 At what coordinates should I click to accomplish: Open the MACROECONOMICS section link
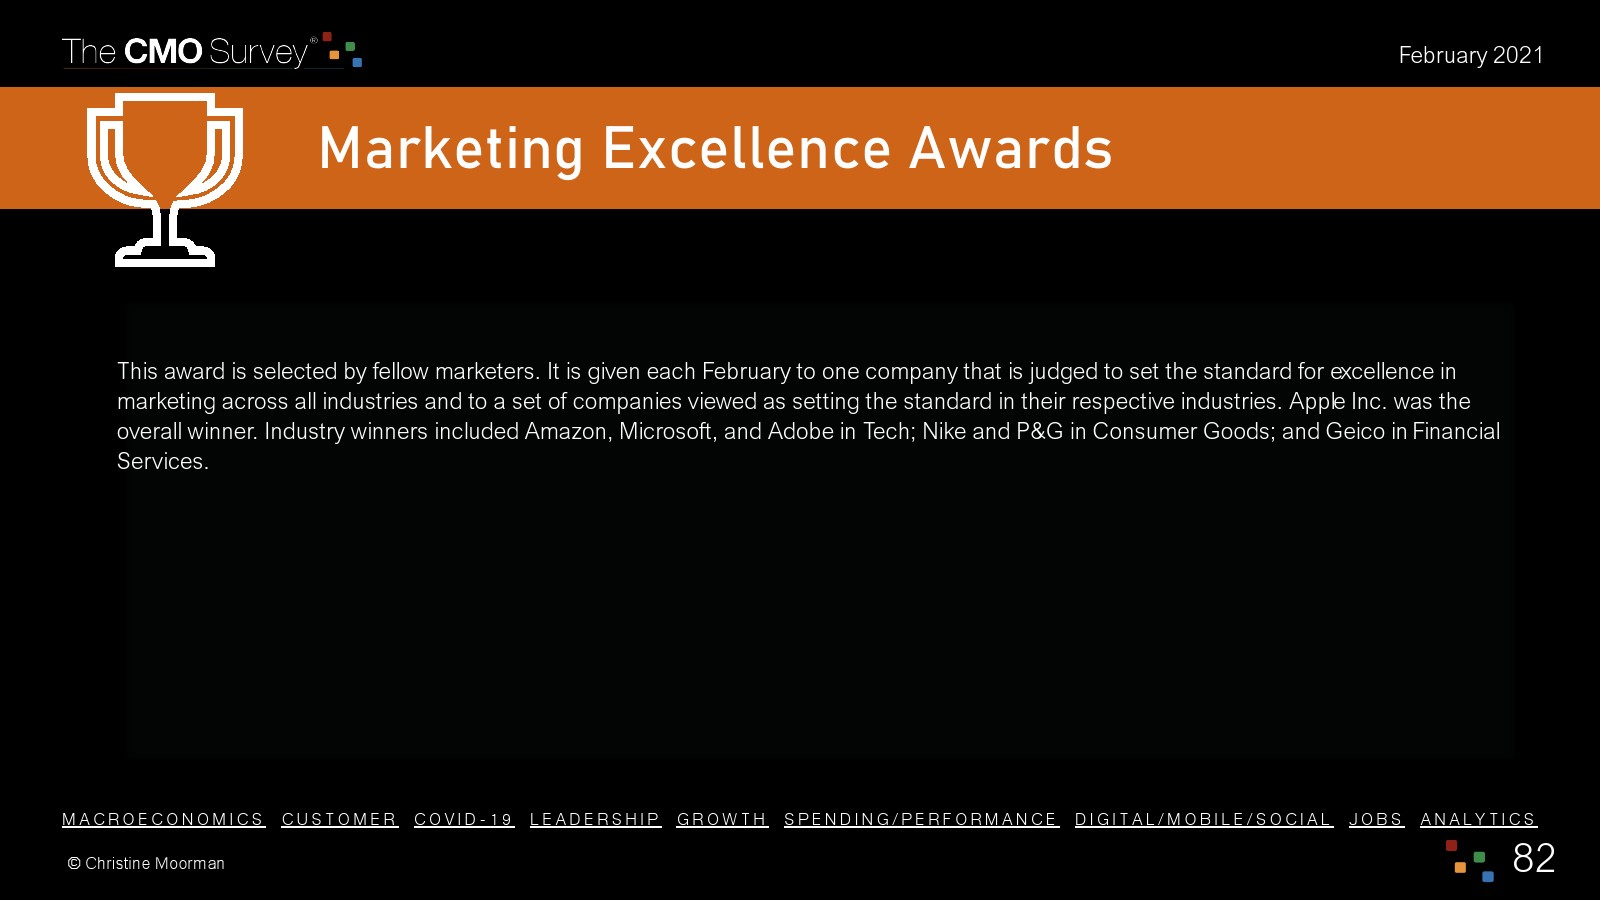163,819
